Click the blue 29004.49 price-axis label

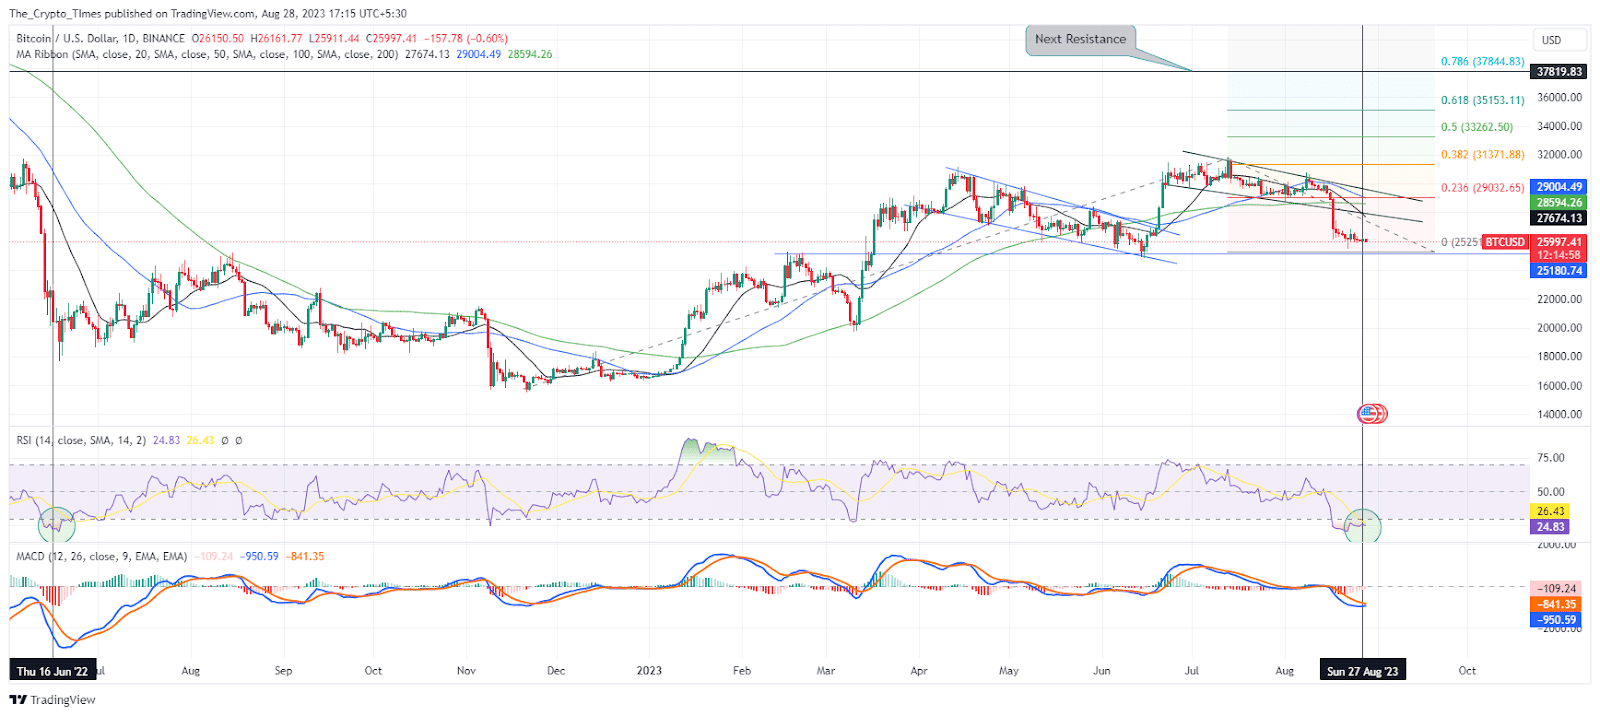(1560, 187)
